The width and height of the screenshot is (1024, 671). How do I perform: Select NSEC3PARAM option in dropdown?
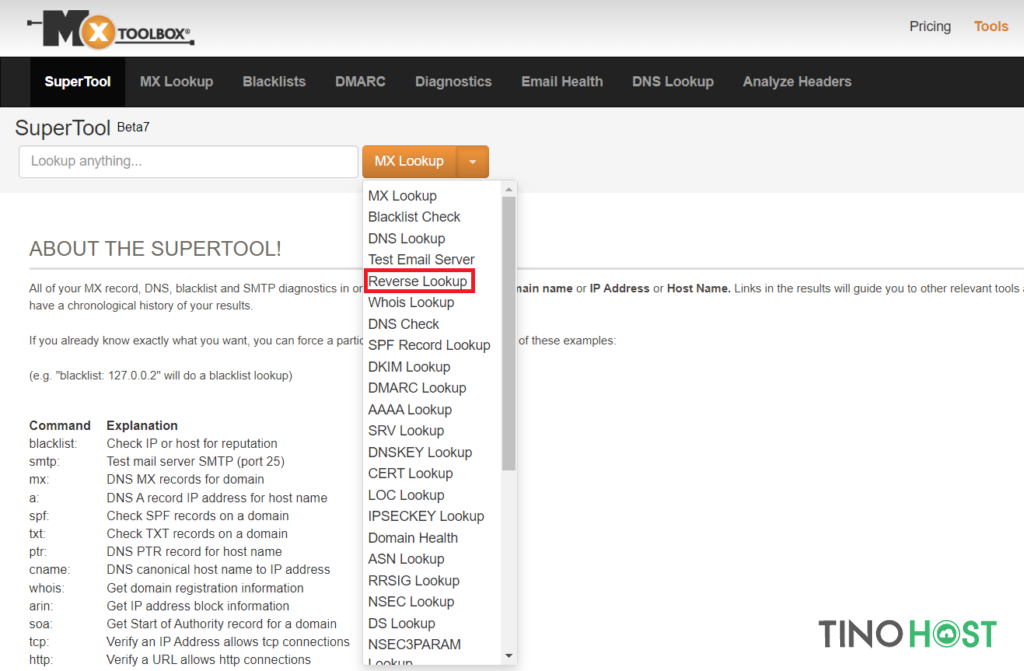[414, 645]
